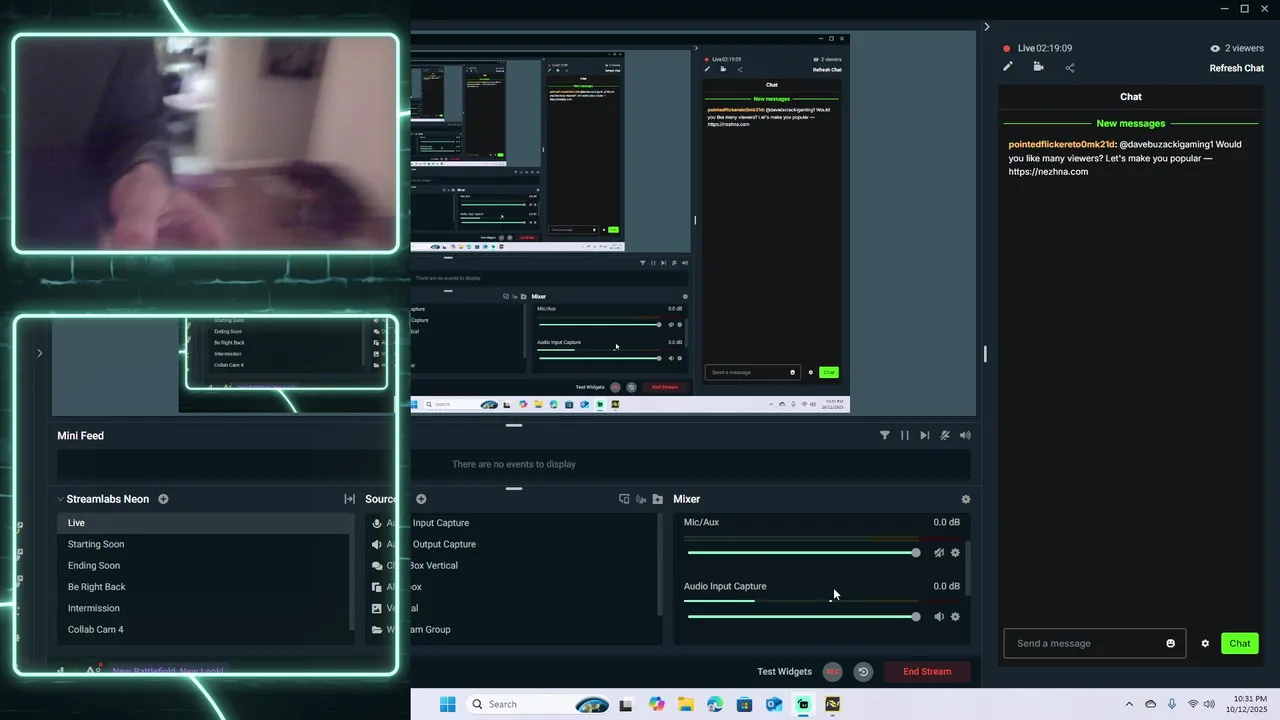Select the Ending Soon scene
Viewport: 1280px width, 720px height.
point(204,565)
